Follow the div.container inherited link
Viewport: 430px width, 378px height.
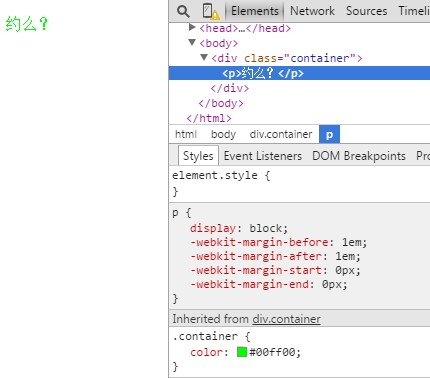click(x=286, y=319)
